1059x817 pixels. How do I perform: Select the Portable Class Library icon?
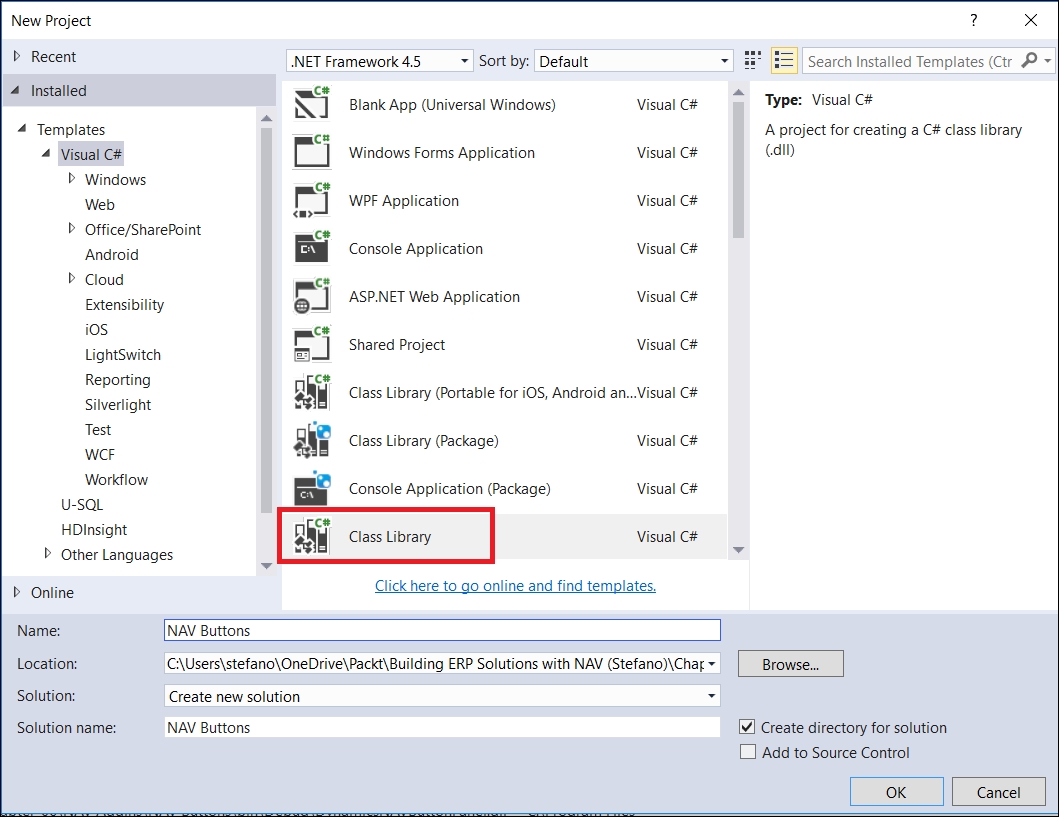312,392
